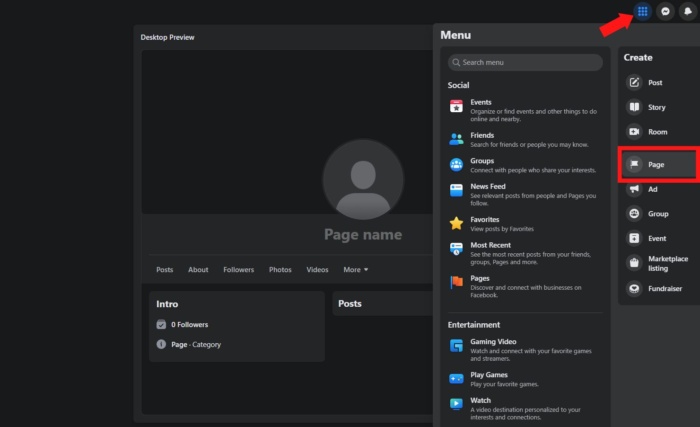The image size is (700, 427).
Task: Click the Play Games controller icon
Action: (x=456, y=379)
